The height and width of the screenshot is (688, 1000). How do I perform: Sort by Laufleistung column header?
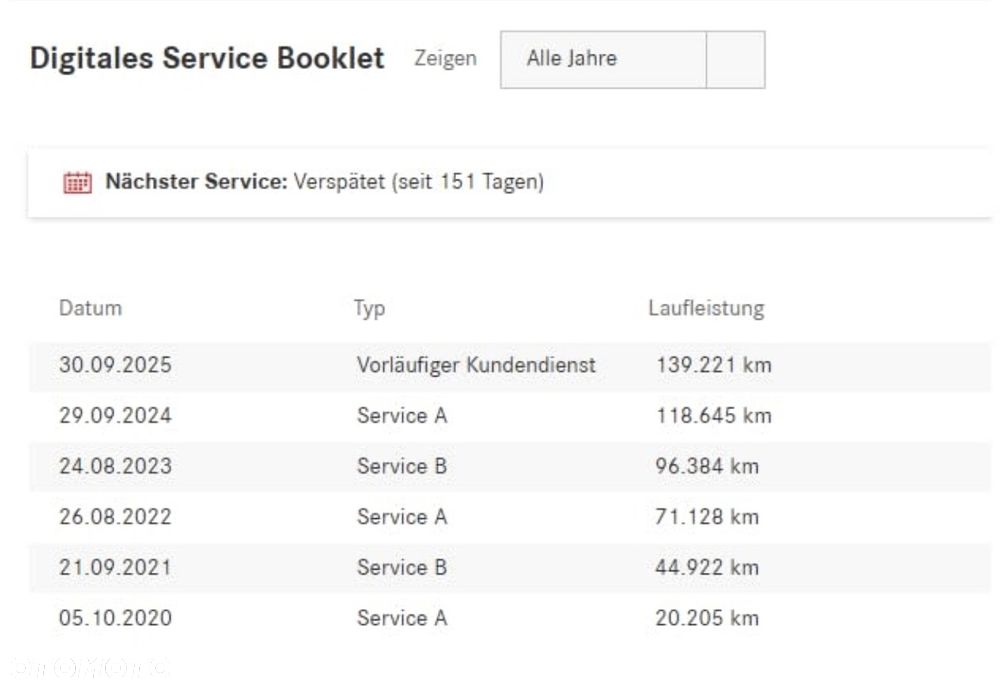point(706,308)
